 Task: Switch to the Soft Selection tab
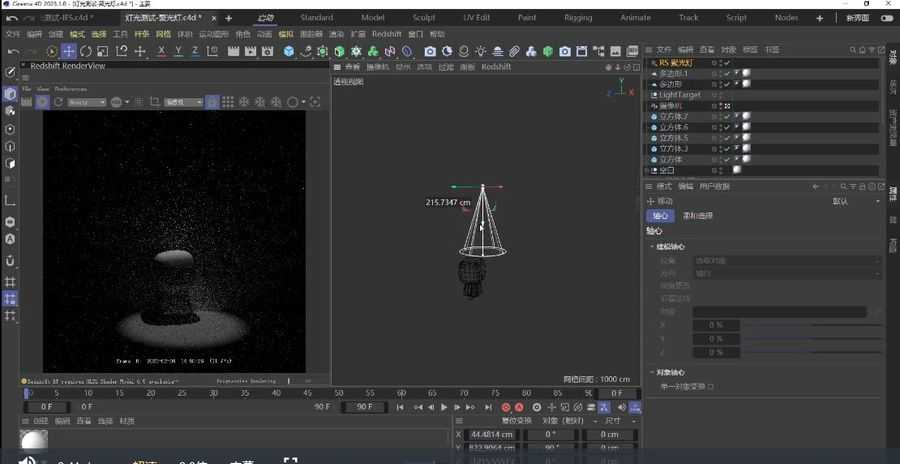coord(697,216)
